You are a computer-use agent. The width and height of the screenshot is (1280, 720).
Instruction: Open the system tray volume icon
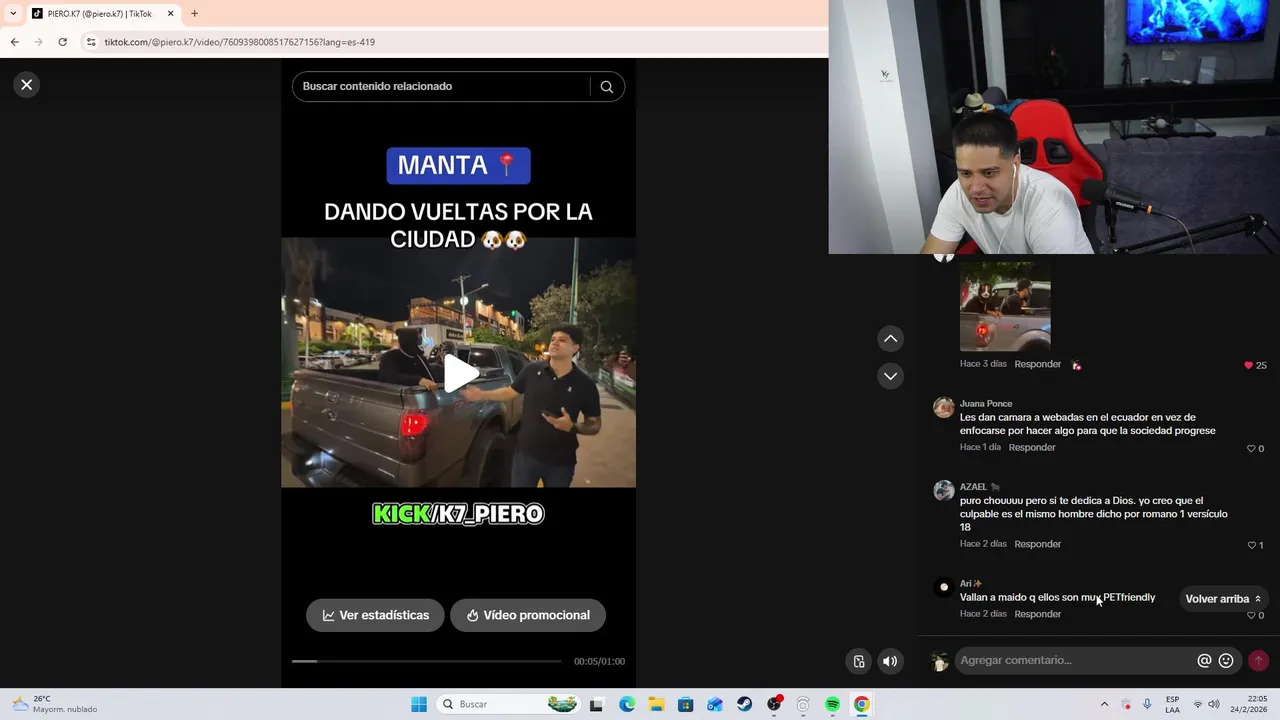pyautogui.click(x=1214, y=704)
